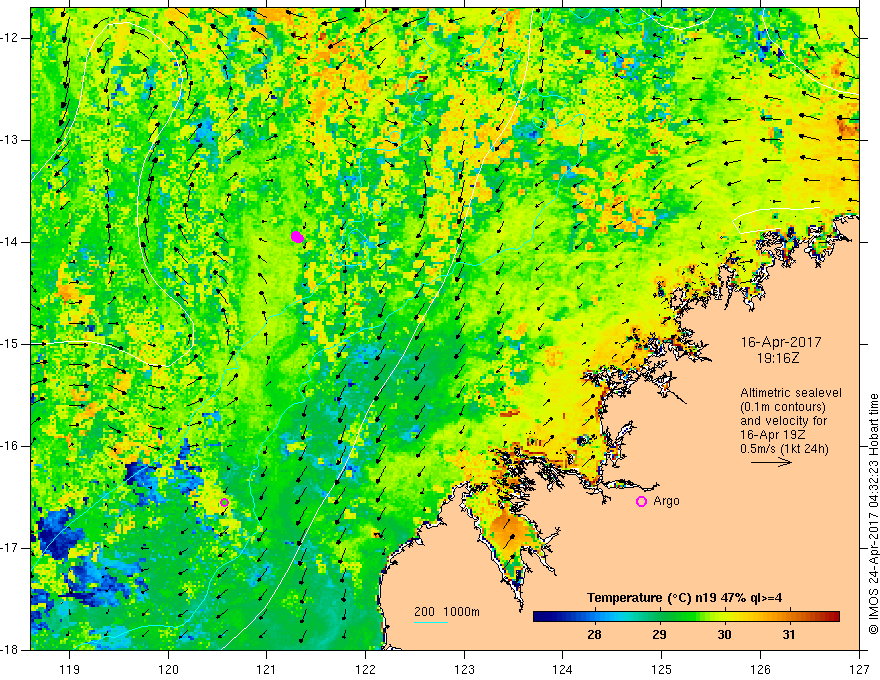Click longitude axis label '119'
Viewport: 880px width, 680px height.
(70, 669)
